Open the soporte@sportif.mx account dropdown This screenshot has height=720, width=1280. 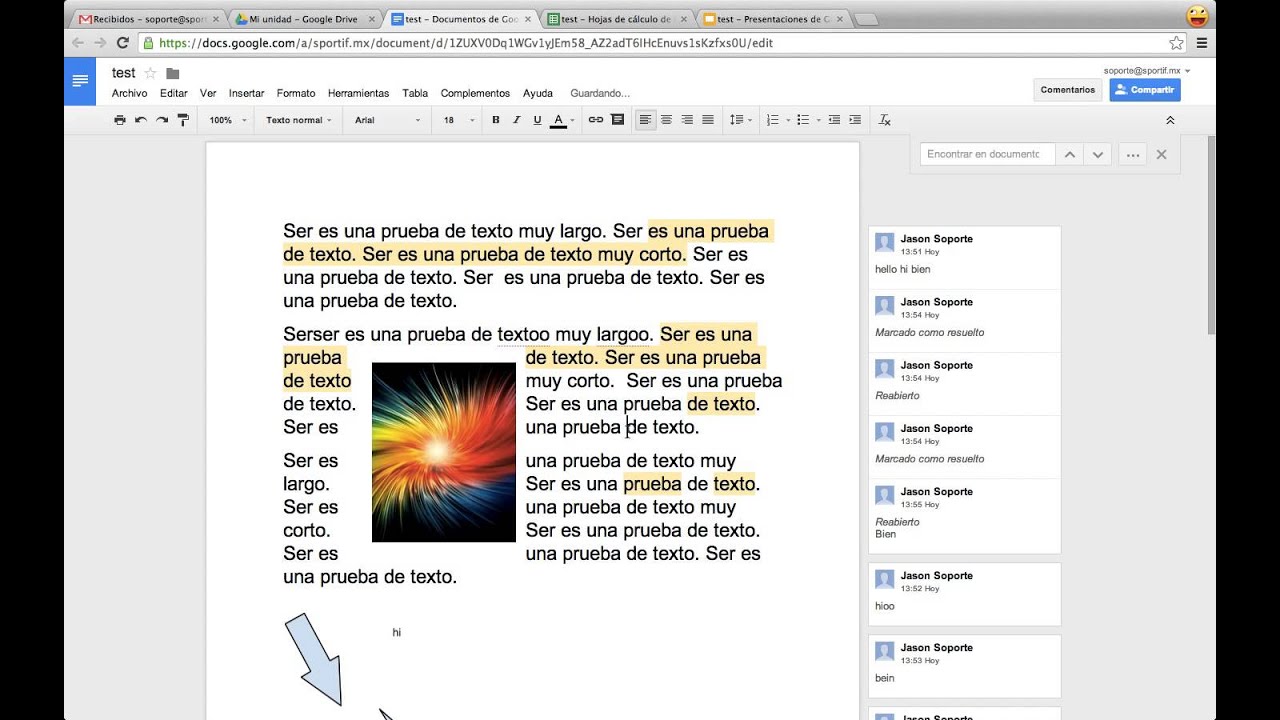click(1147, 71)
